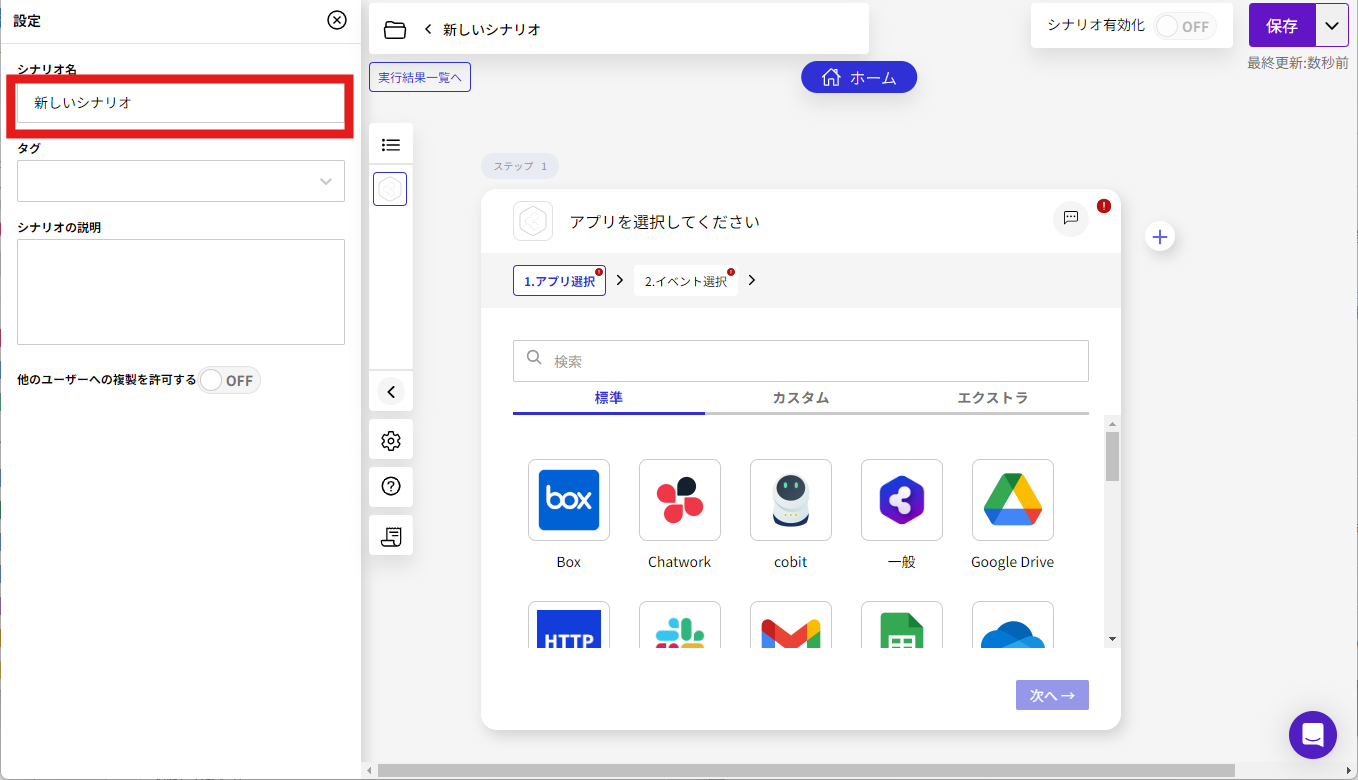Close the 設定 panel with the X icon
This screenshot has height=780, width=1358.
click(337, 20)
